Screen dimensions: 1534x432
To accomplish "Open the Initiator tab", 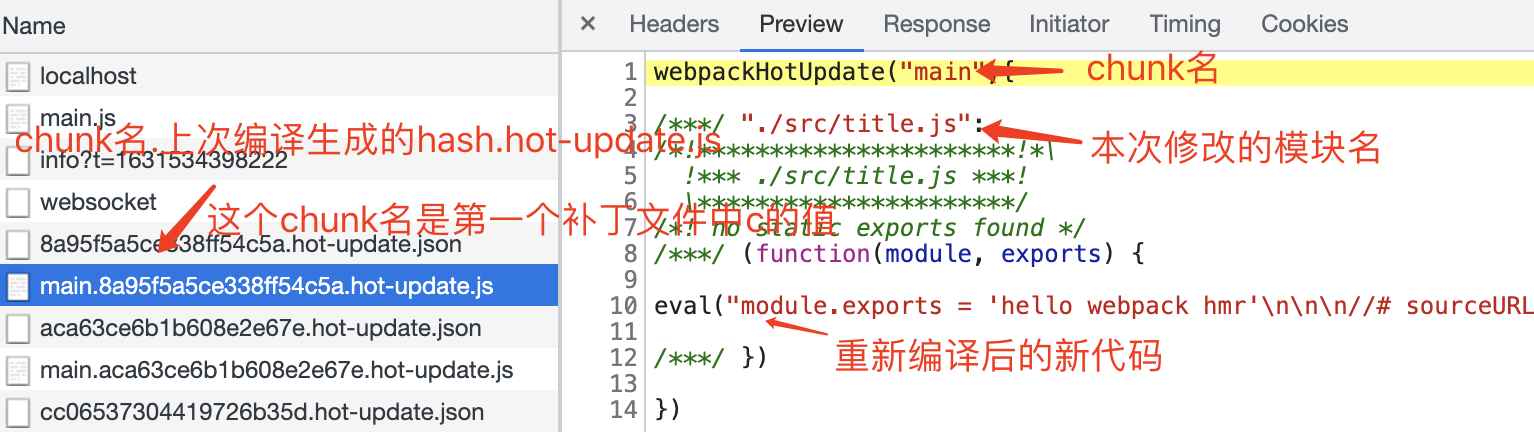I will point(1069,24).
